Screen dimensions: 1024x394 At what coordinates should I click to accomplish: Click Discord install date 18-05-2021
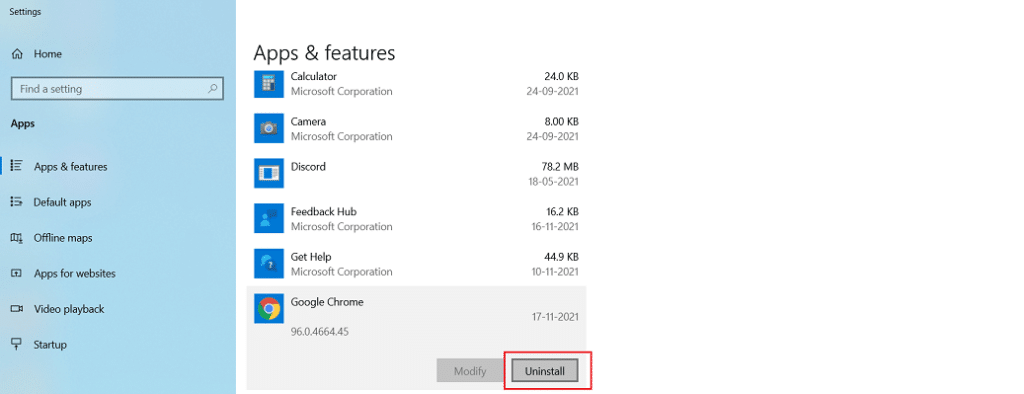point(553,181)
